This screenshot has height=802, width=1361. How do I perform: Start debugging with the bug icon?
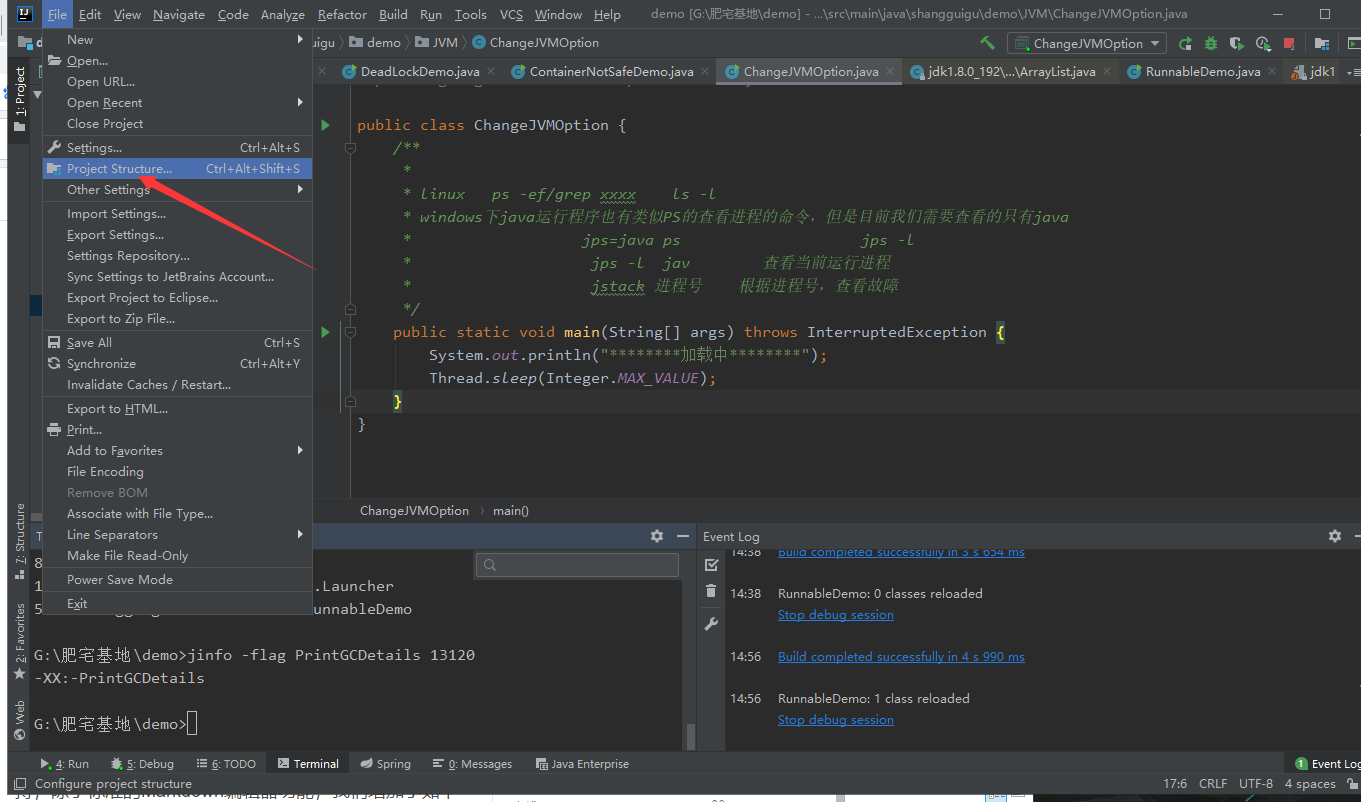[1211, 43]
